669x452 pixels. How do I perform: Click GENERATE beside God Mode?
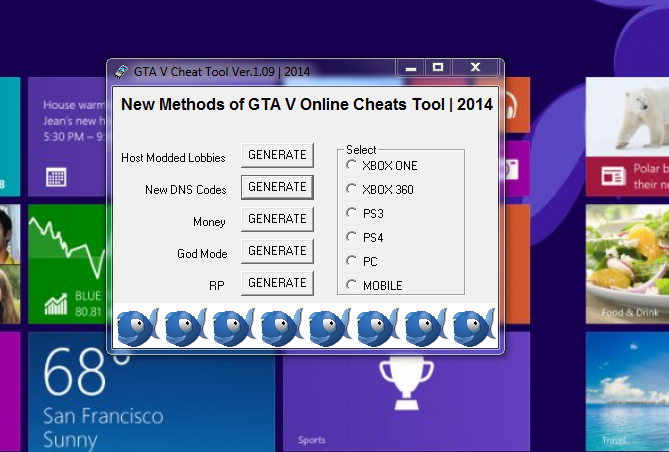click(x=277, y=251)
